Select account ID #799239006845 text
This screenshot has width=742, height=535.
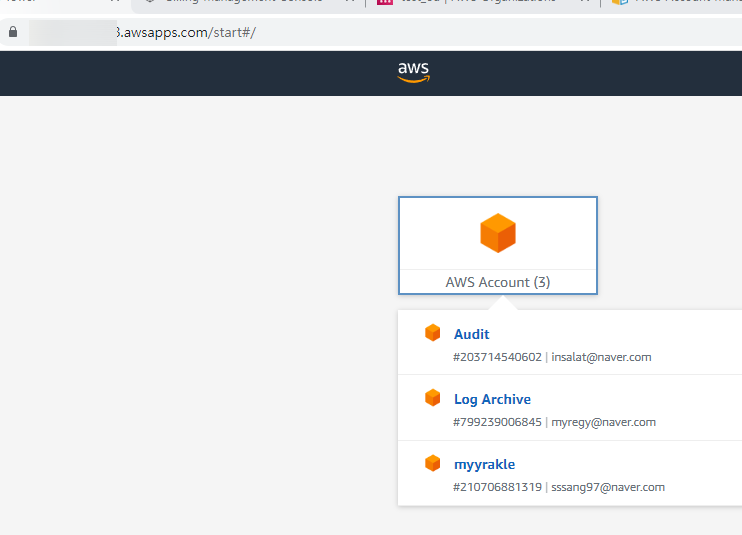497,422
